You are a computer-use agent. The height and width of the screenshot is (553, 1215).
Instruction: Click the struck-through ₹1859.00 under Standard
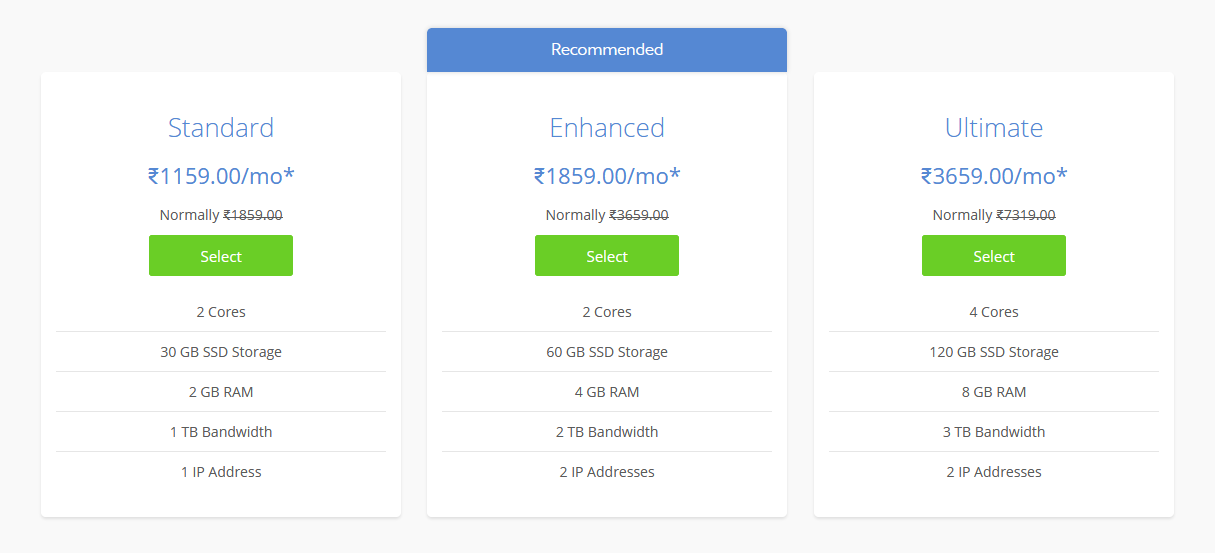[252, 215]
